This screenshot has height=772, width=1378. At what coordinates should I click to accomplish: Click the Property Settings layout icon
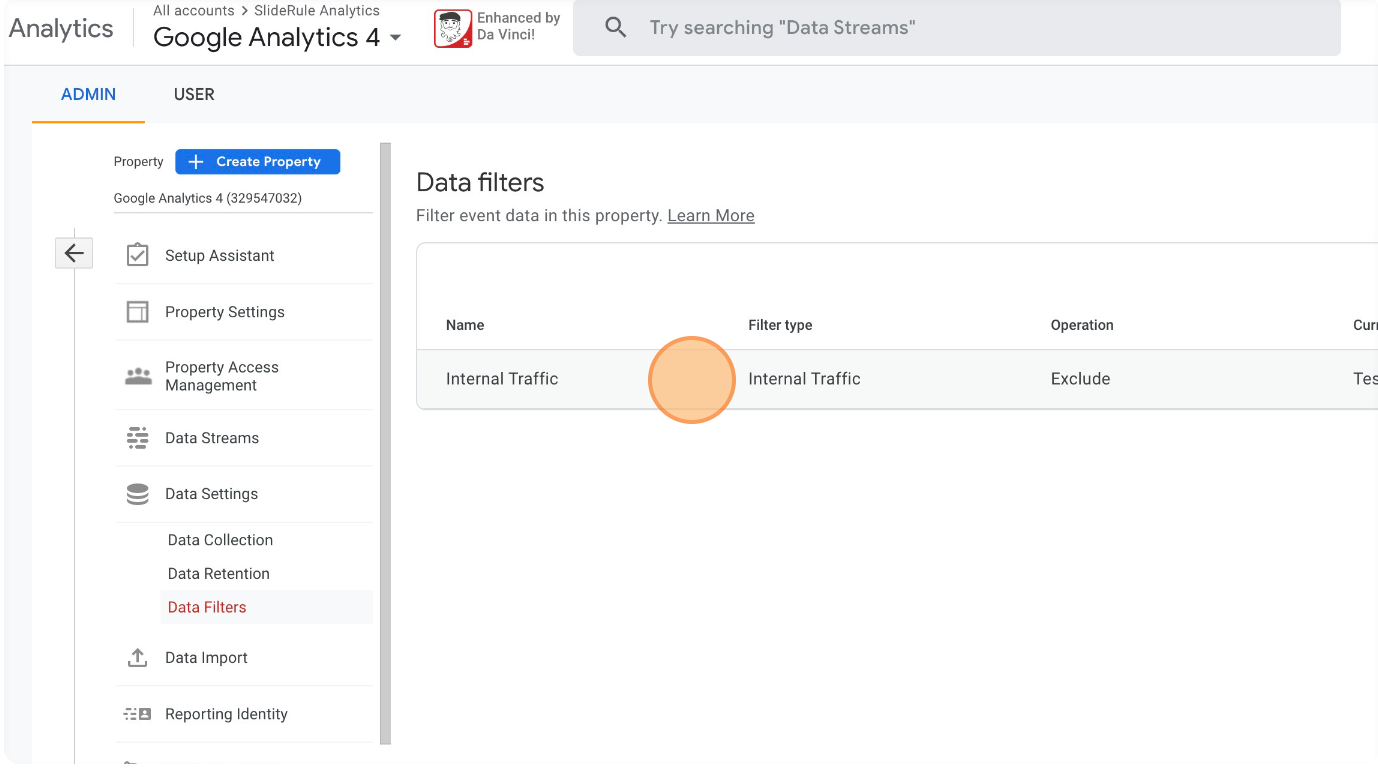pyautogui.click(x=137, y=312)
